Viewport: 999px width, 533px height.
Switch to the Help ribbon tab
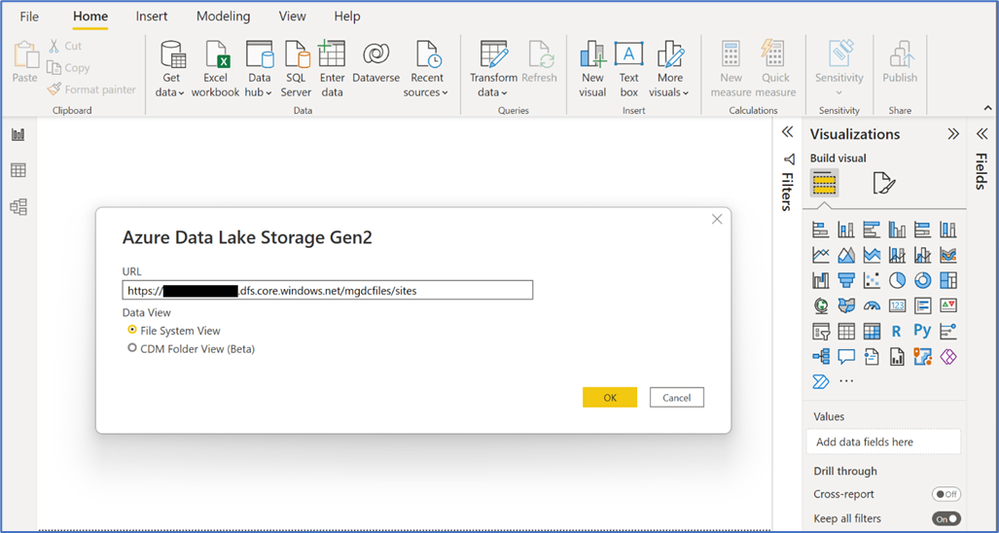coord(347,17)
